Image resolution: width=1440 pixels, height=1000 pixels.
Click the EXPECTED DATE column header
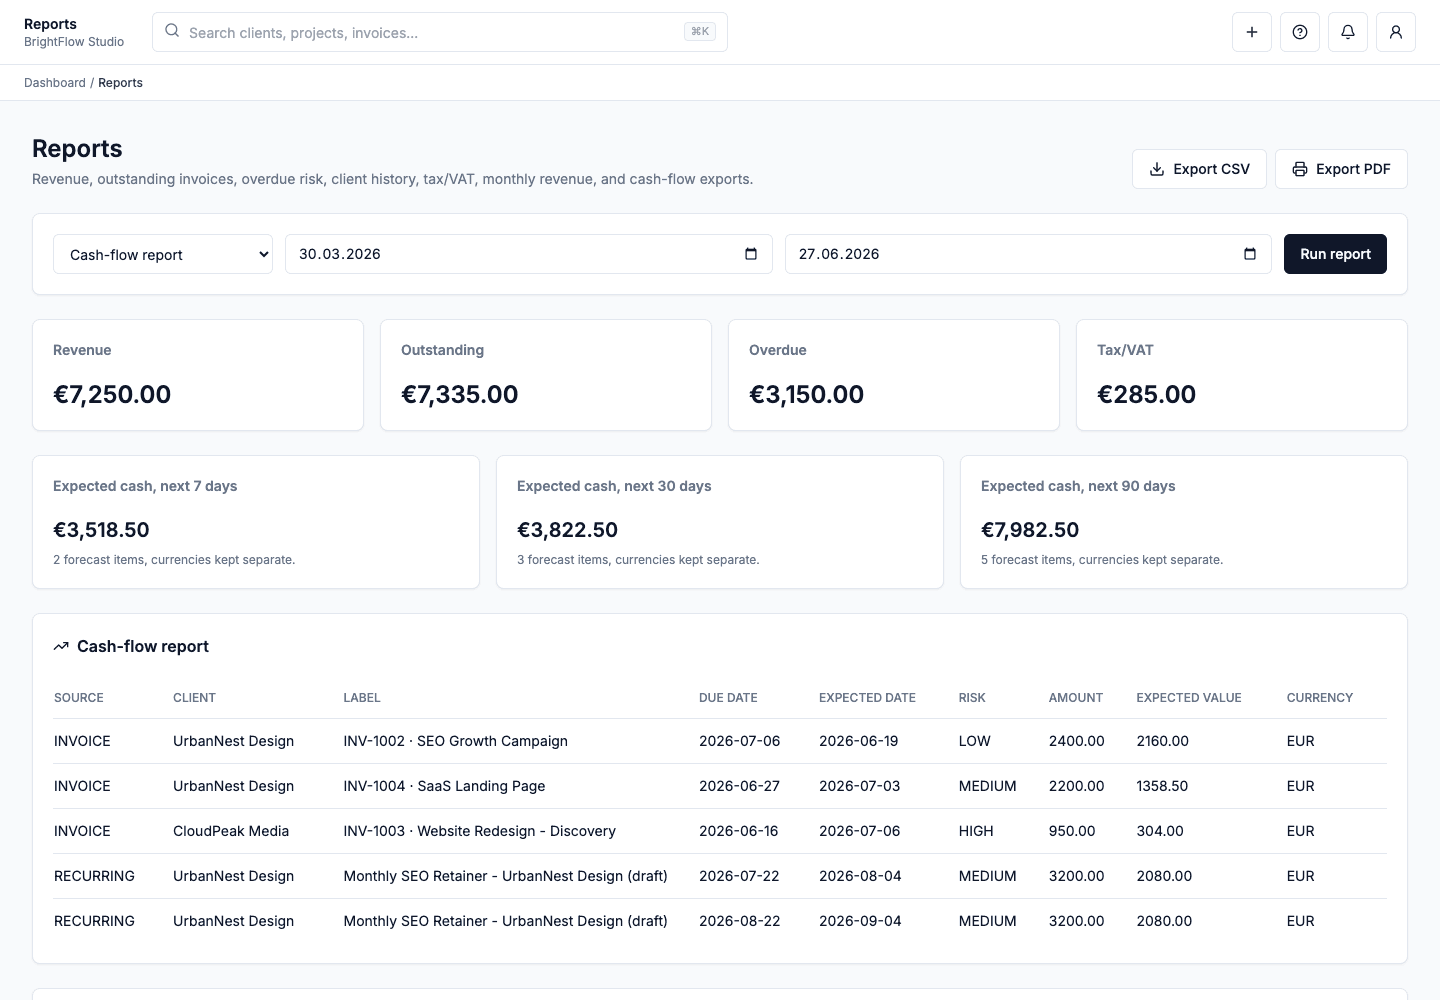point(867,698)
